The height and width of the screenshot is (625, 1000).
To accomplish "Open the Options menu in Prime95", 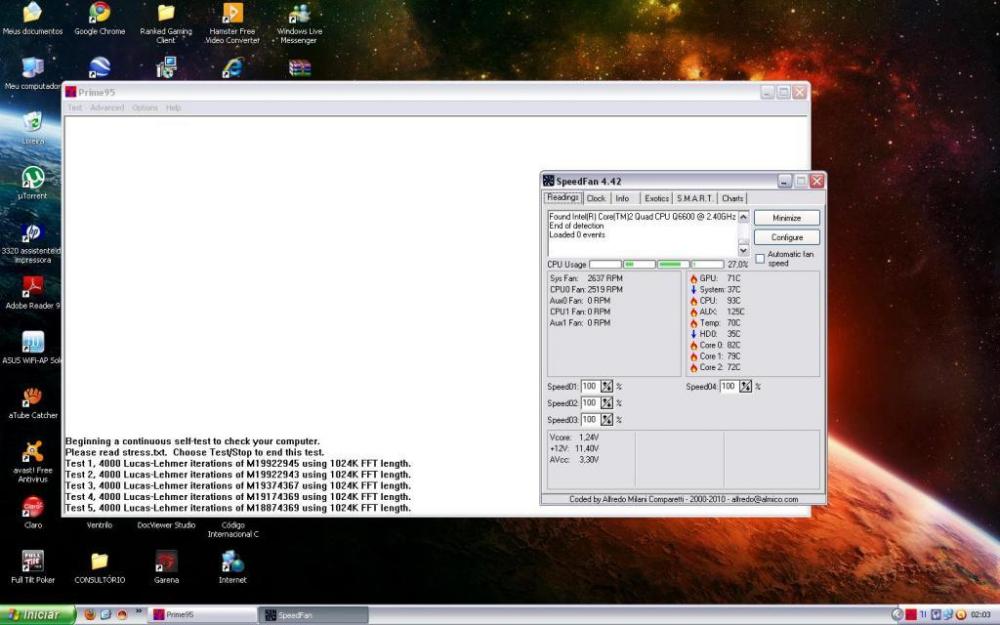I will pos(145,108).
